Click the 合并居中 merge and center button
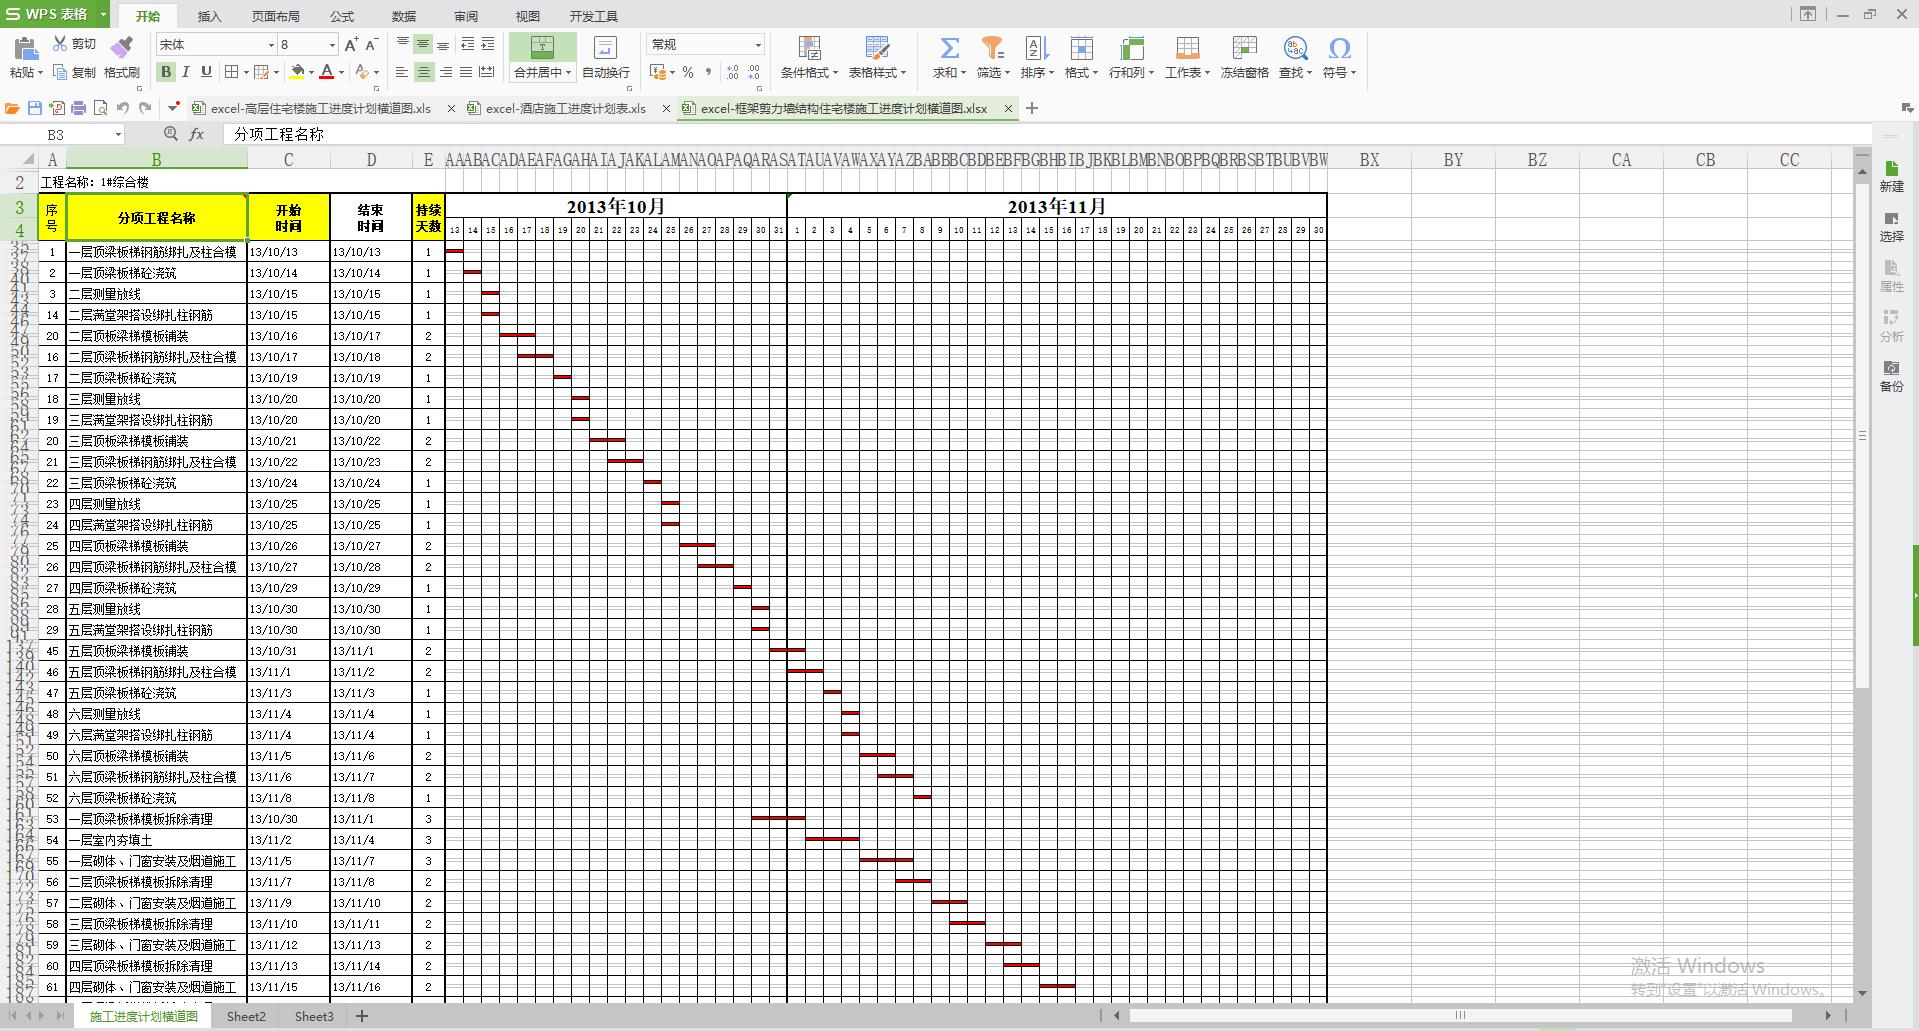This screenshot has height=1031, width=1919. tap(542, 48)
